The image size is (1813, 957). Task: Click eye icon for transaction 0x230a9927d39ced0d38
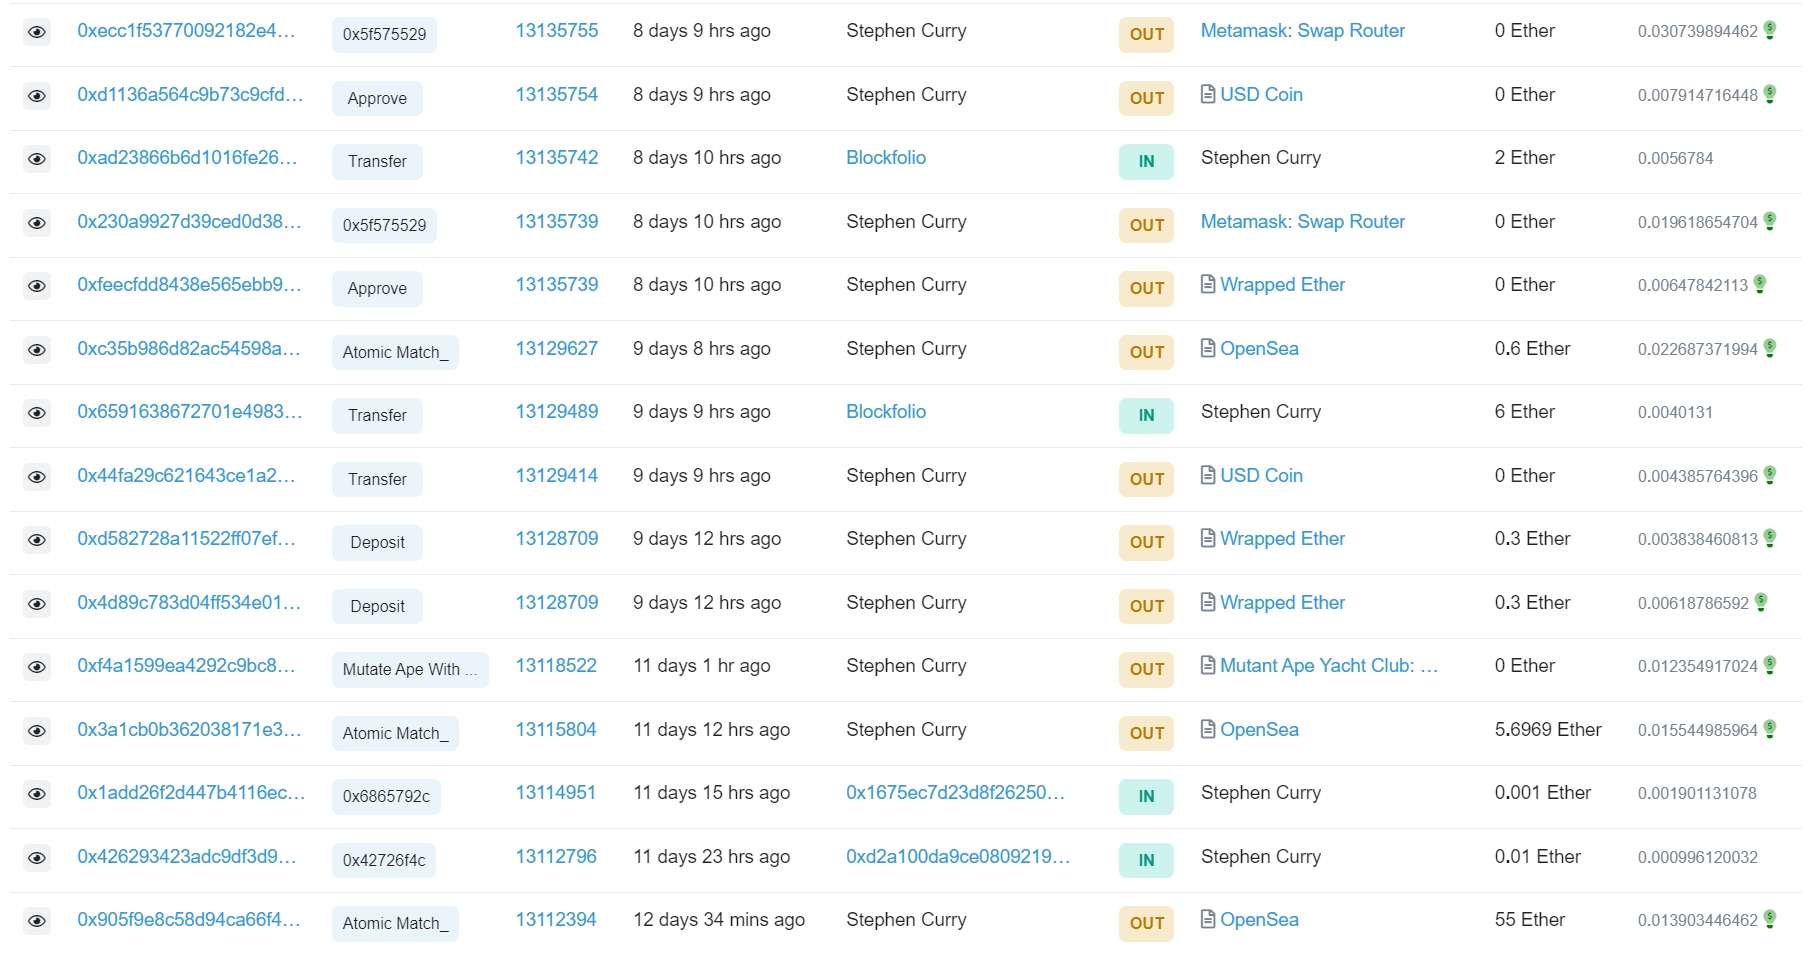(x=37, y=223)
